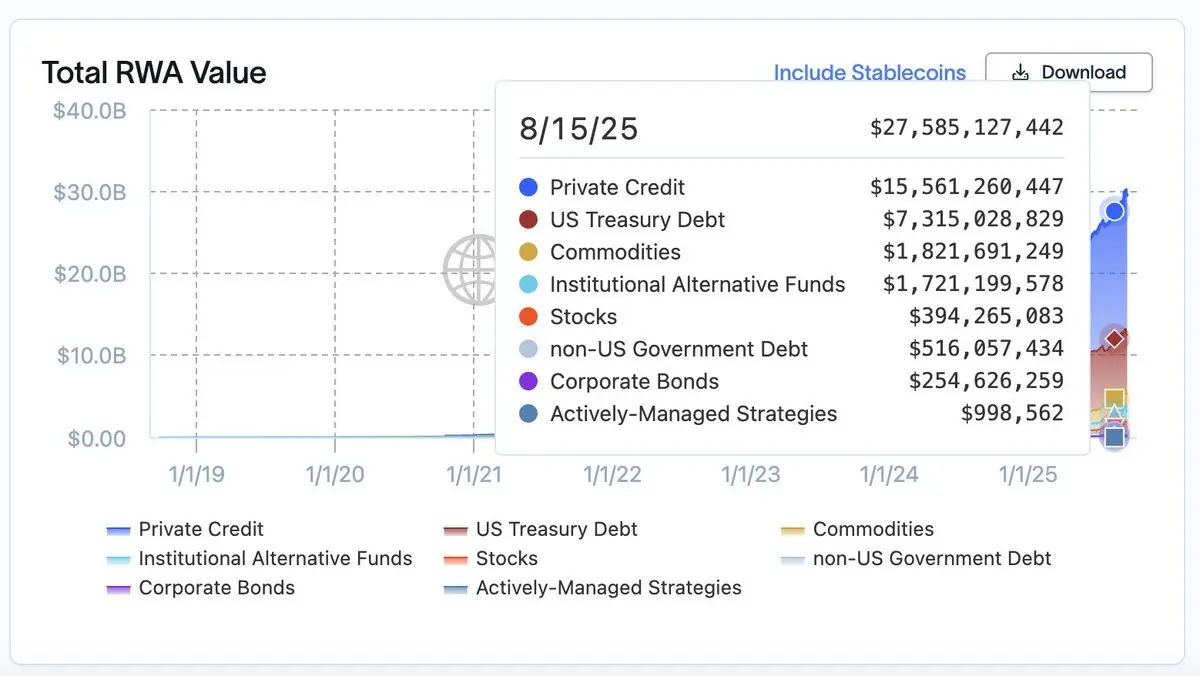Toggle Corporate Bonds series in legend
Image resolution: width=1200 pixels, height=676 pixels.
point(216,588)
